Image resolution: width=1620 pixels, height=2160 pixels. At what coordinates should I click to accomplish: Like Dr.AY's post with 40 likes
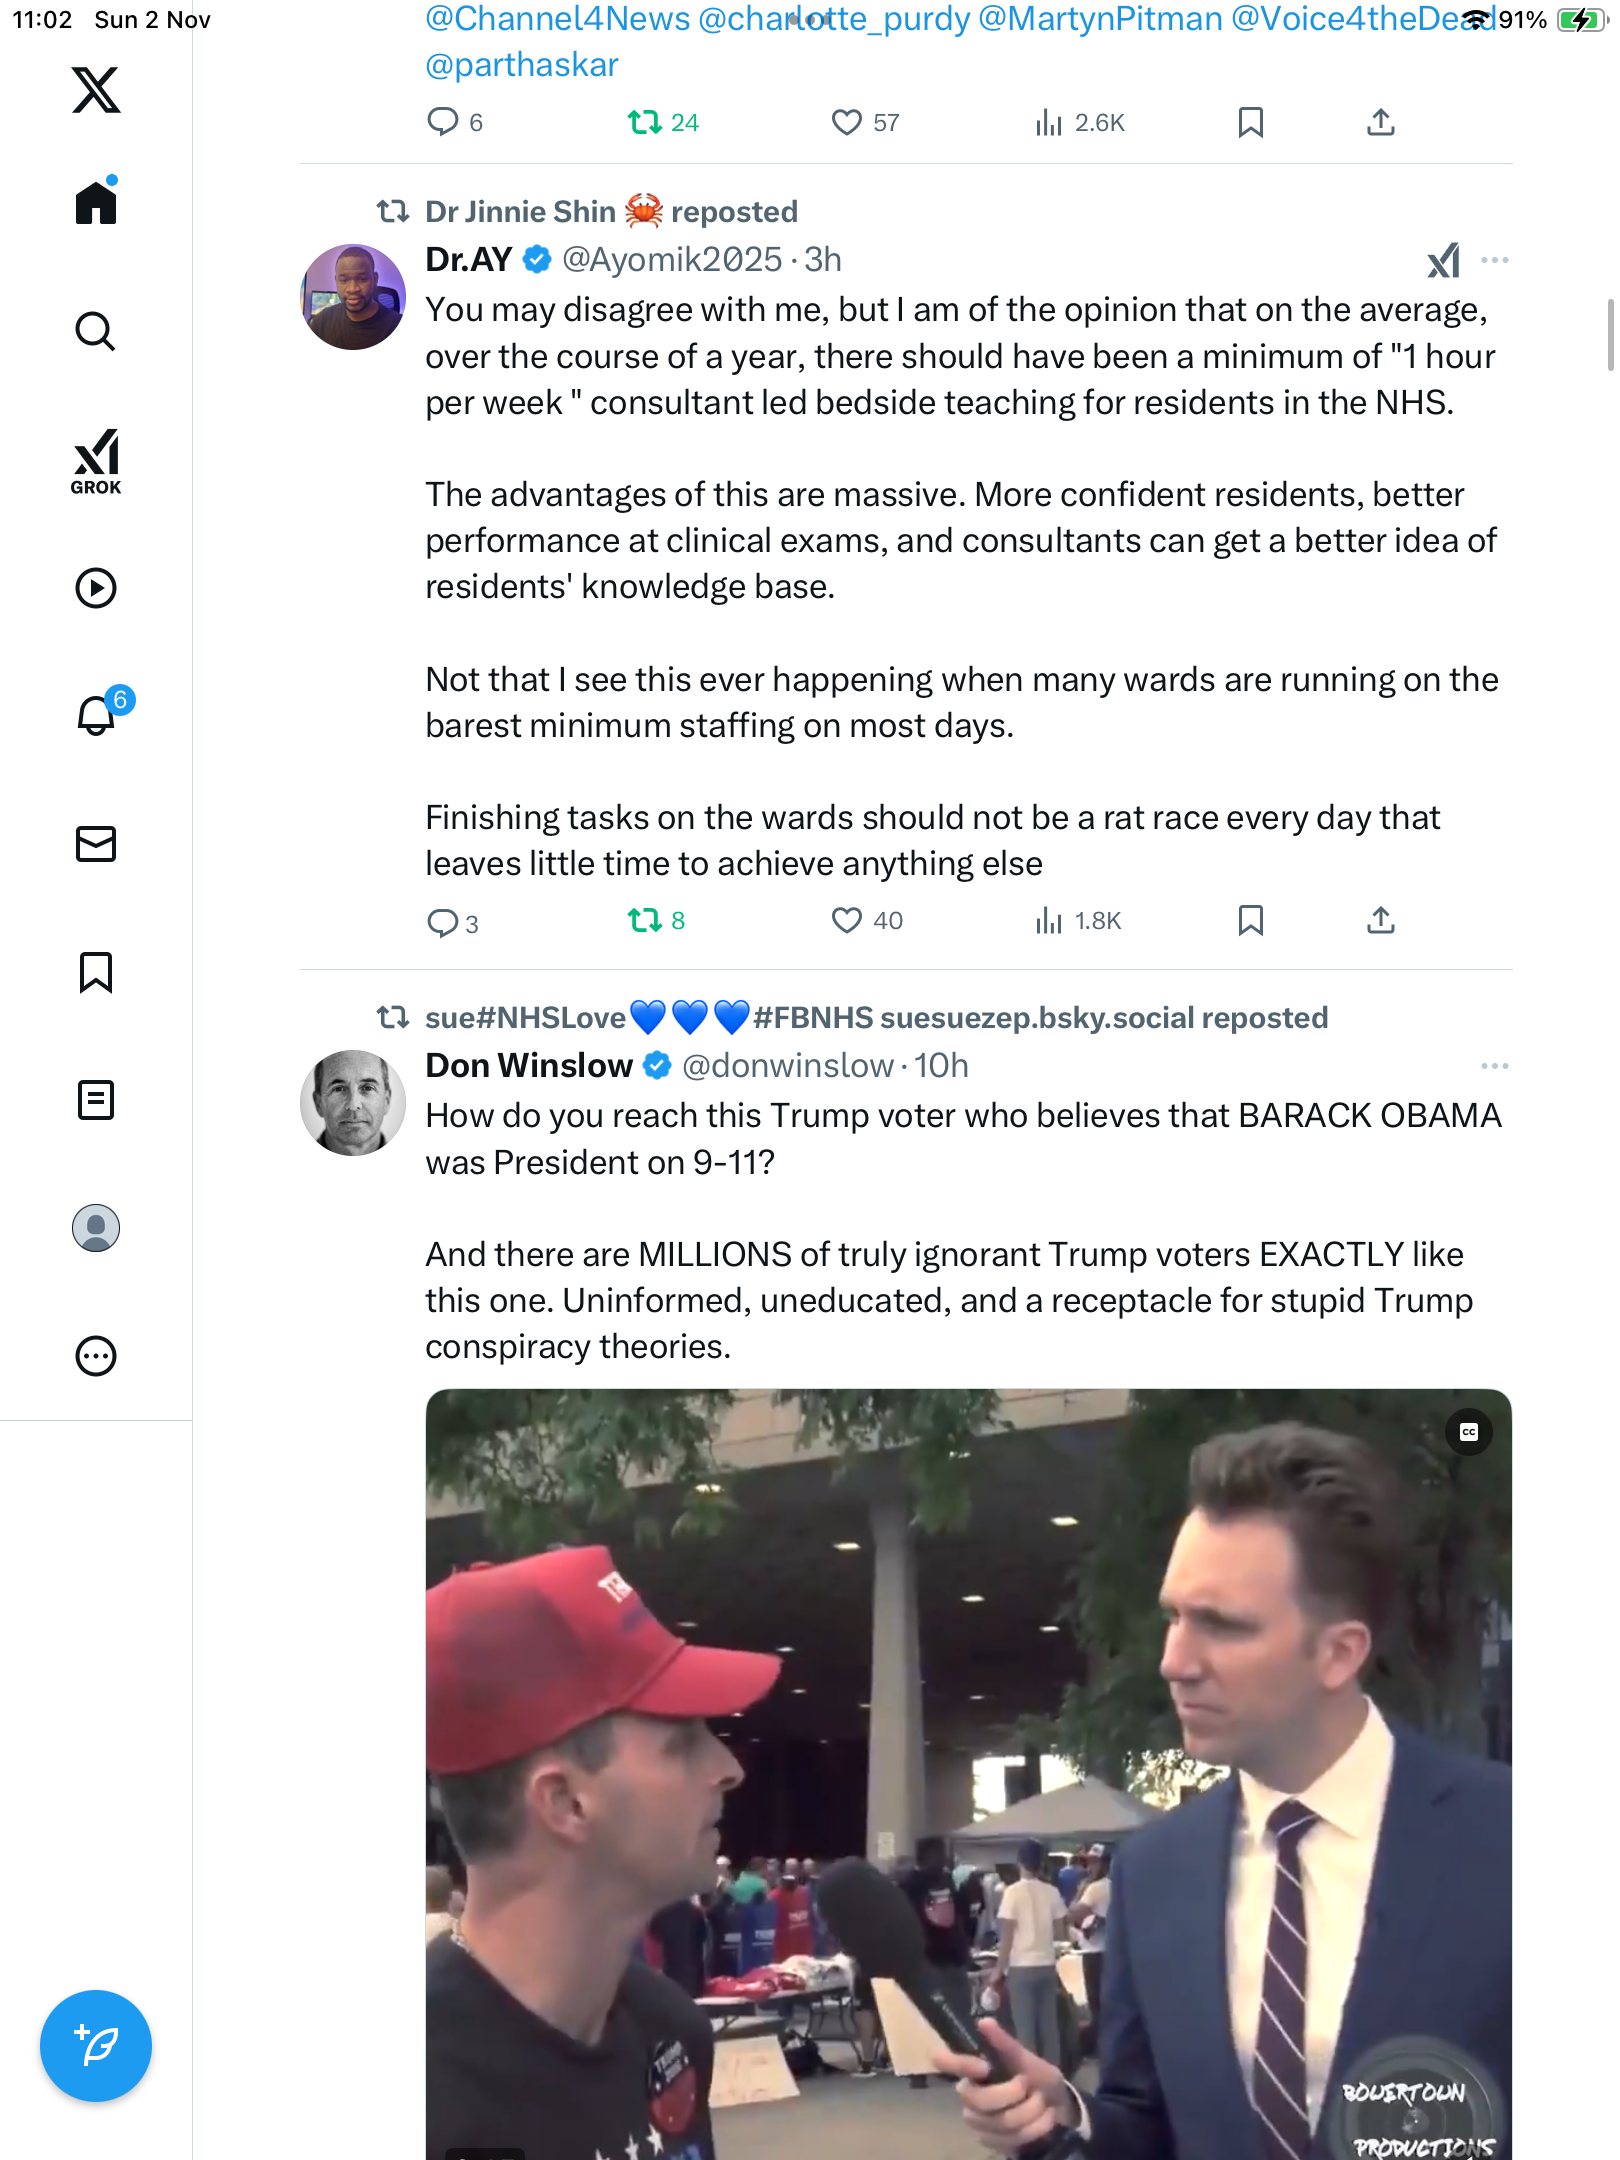(847, 920)
